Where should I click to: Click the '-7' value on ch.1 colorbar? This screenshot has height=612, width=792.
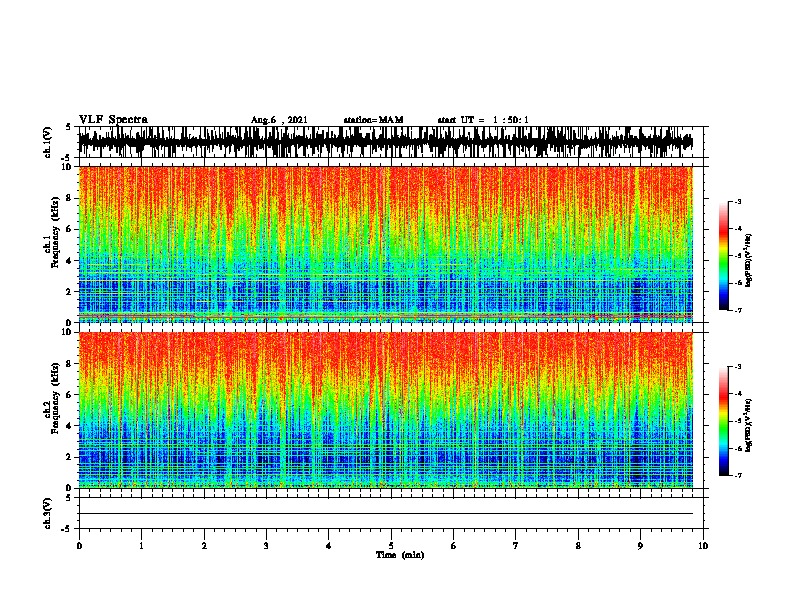(x=737, y=310)
